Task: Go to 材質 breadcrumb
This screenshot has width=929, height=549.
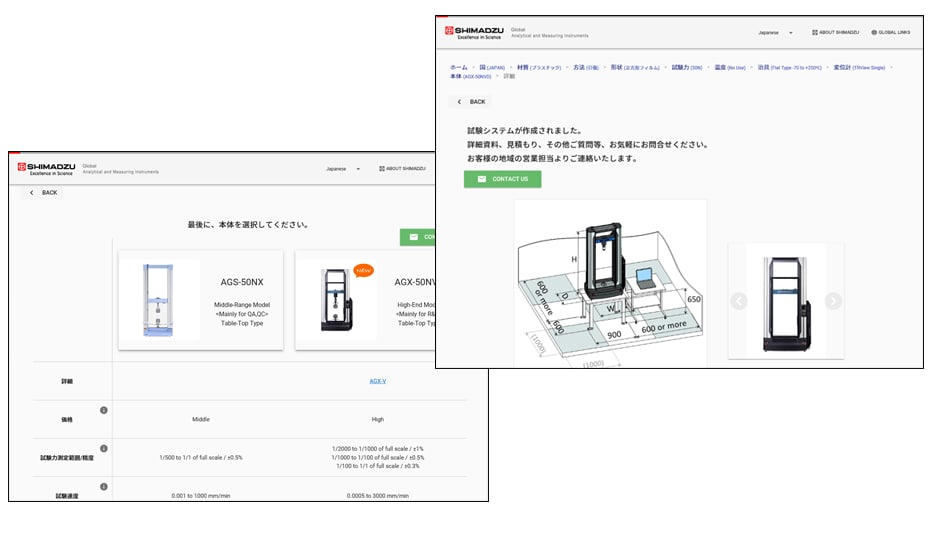Action: tap(539, 68)
